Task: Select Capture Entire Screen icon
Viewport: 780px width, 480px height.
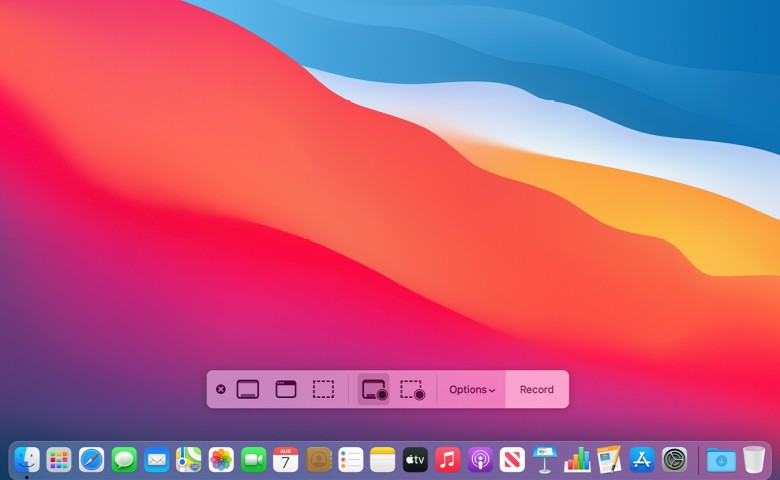Action: point(248,389)
